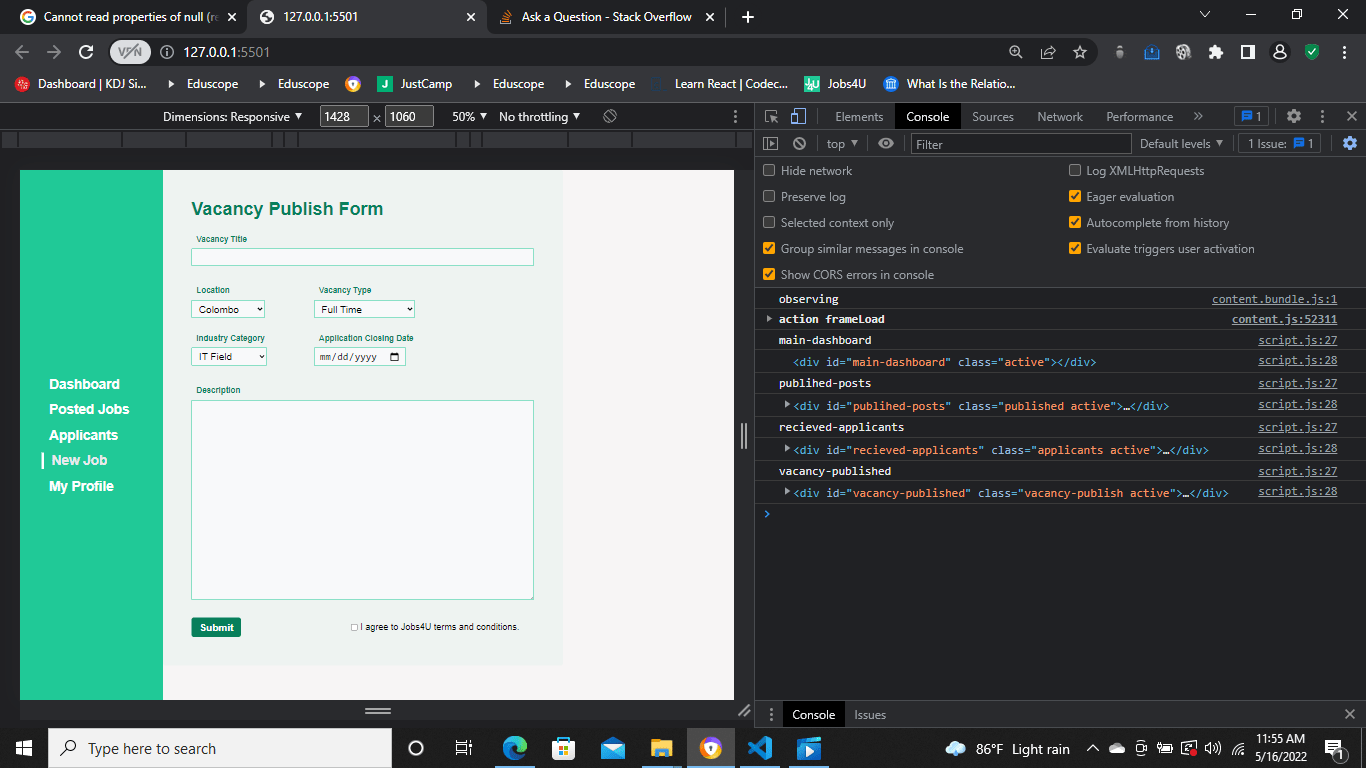The image size is (1366, 768).
Task: Enable Log XMLHttpRequests checkbox
Action: tap(1075, 171)
